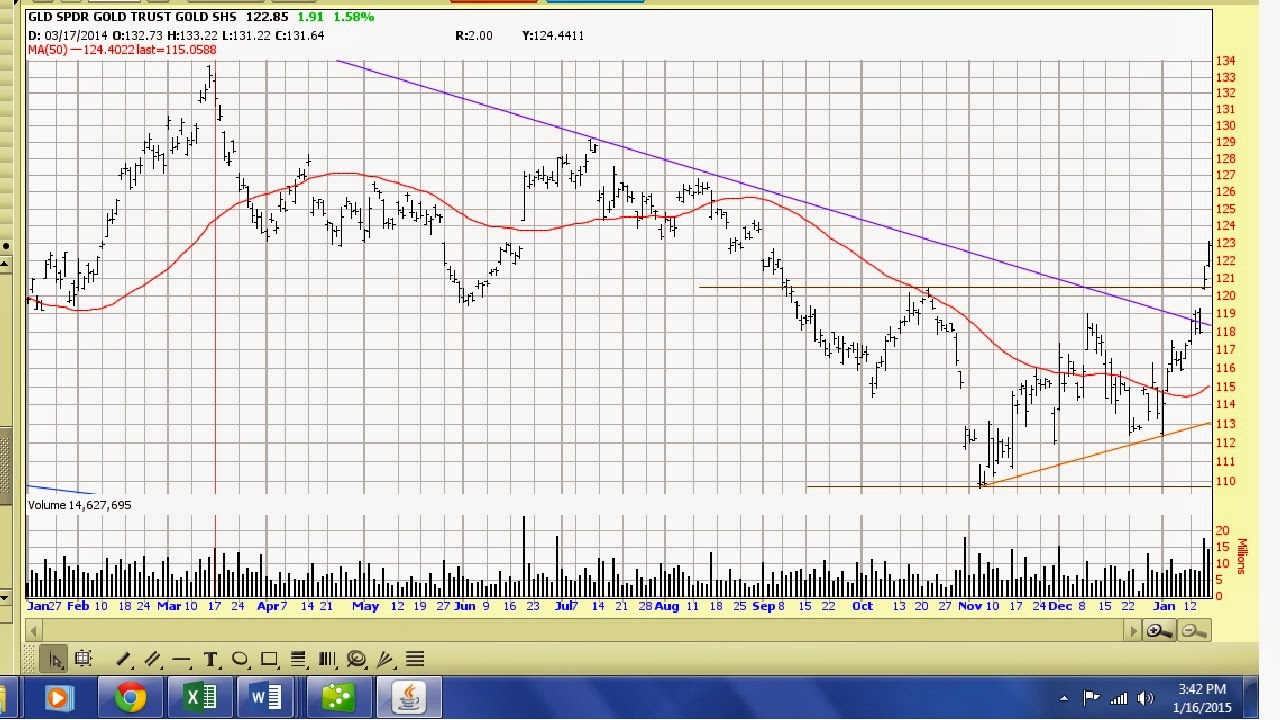Viewport: 1280px width, 720px height.
Task: Open Excel from the taskbar
Action: 200,698
